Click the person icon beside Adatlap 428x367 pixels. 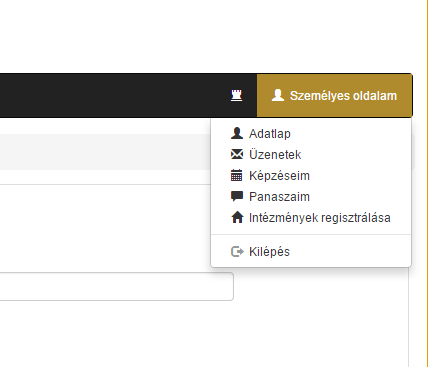tap(237, 133)
